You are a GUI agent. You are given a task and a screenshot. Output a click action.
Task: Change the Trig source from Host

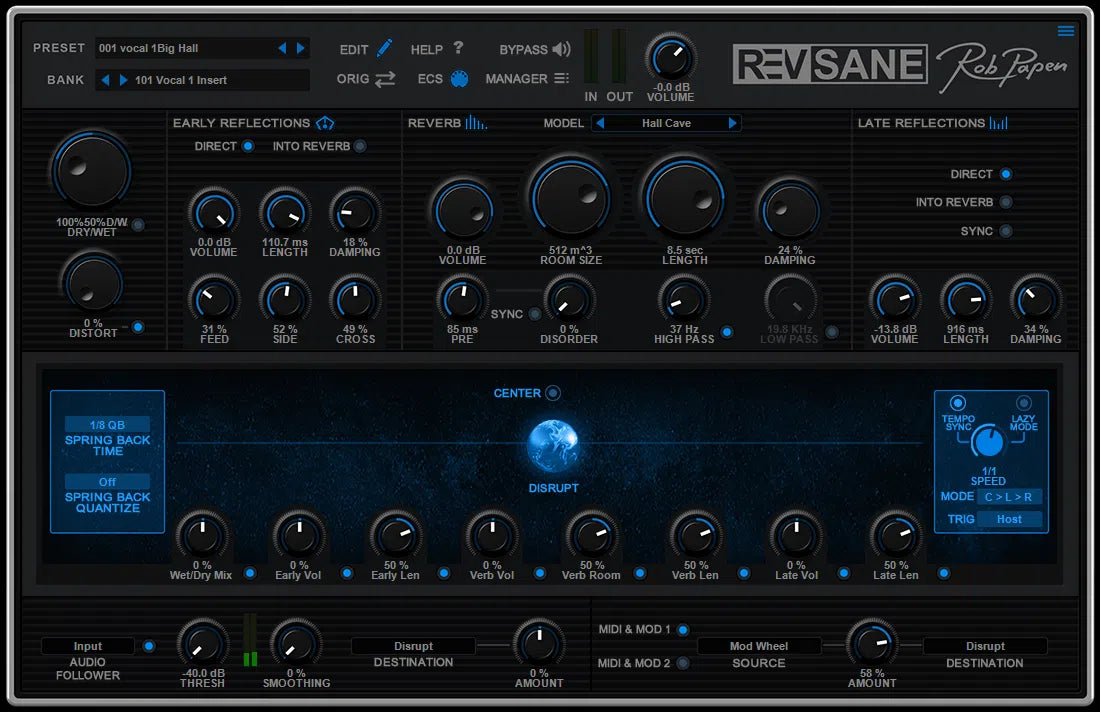tap(1010, 519)
